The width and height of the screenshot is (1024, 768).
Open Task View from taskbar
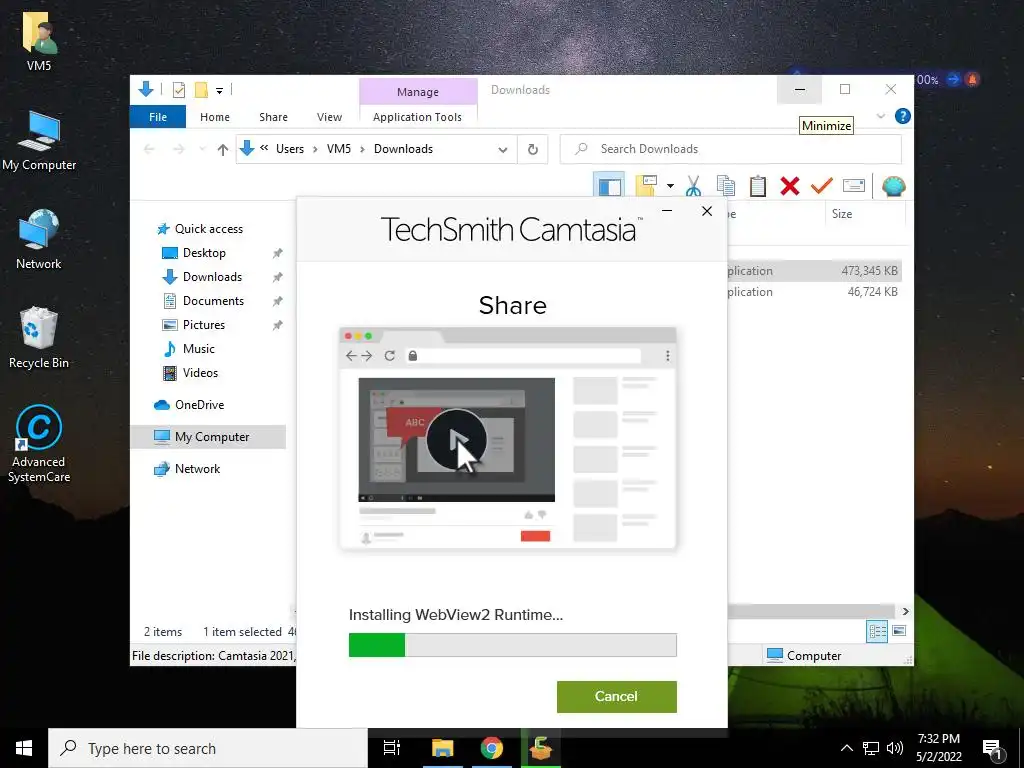pyautogui.click(x=392, y=748)
